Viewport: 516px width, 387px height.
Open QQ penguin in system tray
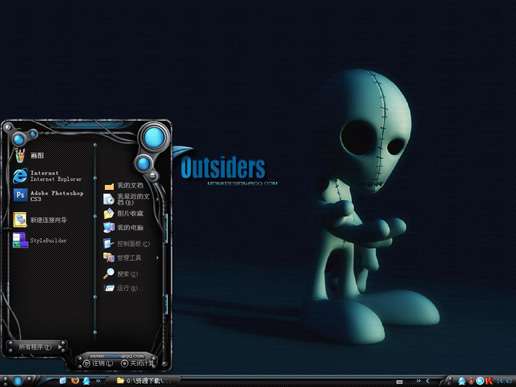pyautogui.click(x=462, y=381)
